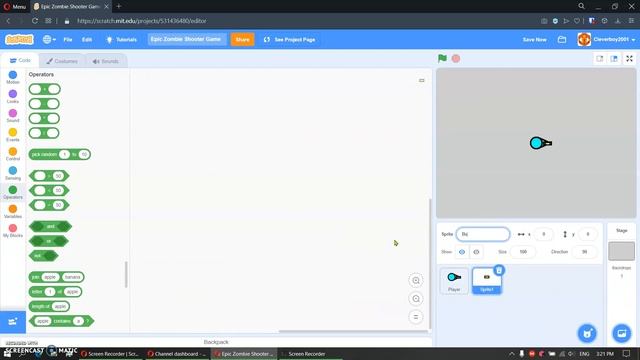Select the Control block category

(x=13, y=154)
